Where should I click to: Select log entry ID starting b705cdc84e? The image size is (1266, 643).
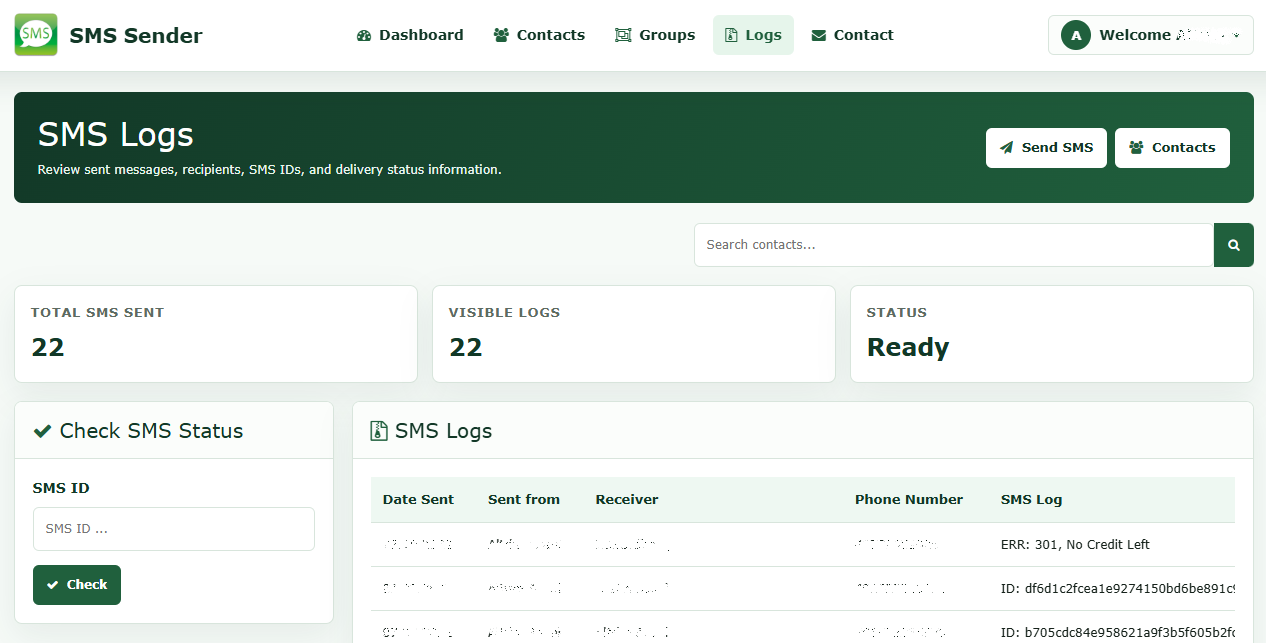1117,633
